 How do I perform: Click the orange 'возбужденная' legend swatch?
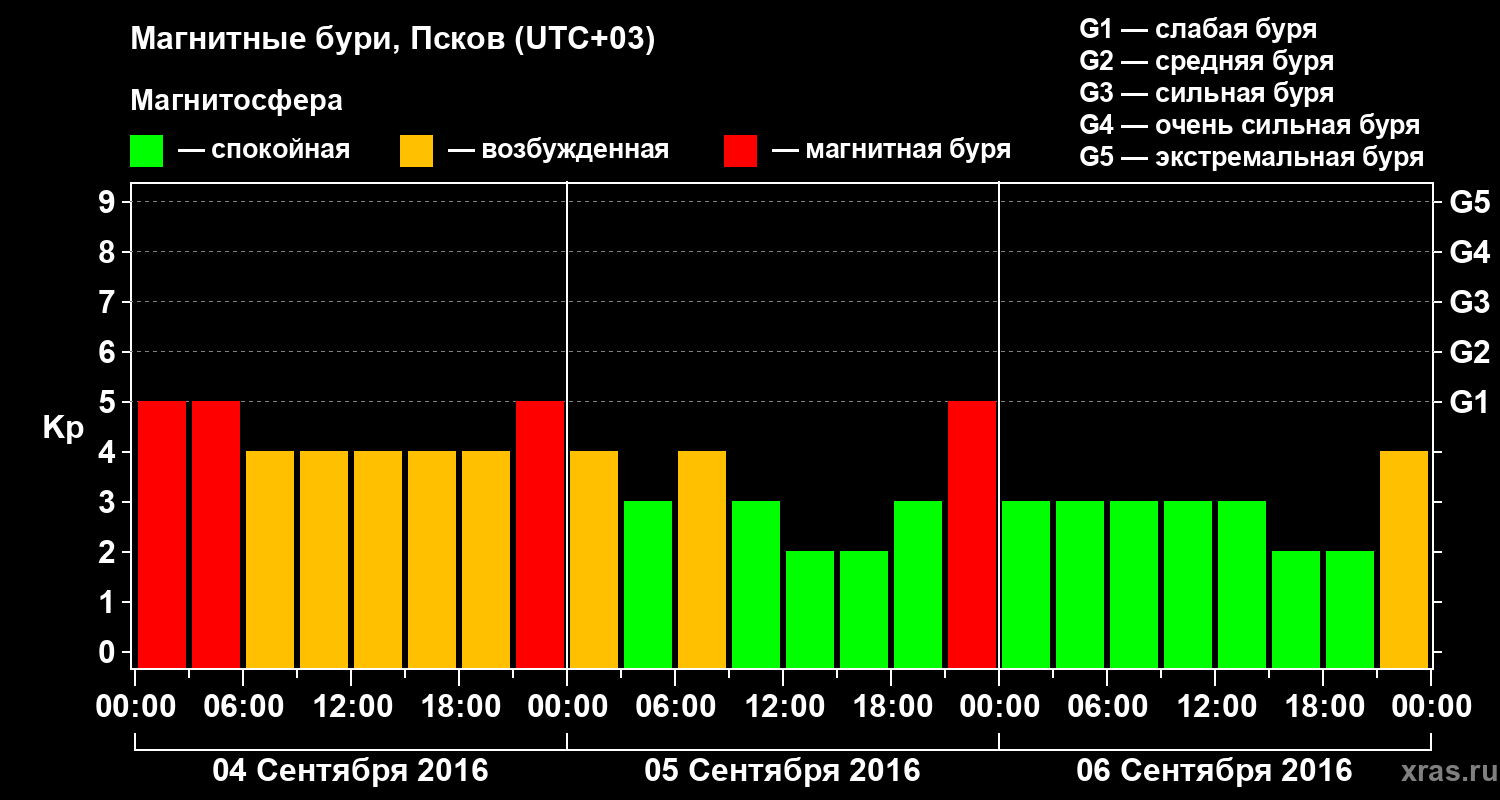(416, 151)
